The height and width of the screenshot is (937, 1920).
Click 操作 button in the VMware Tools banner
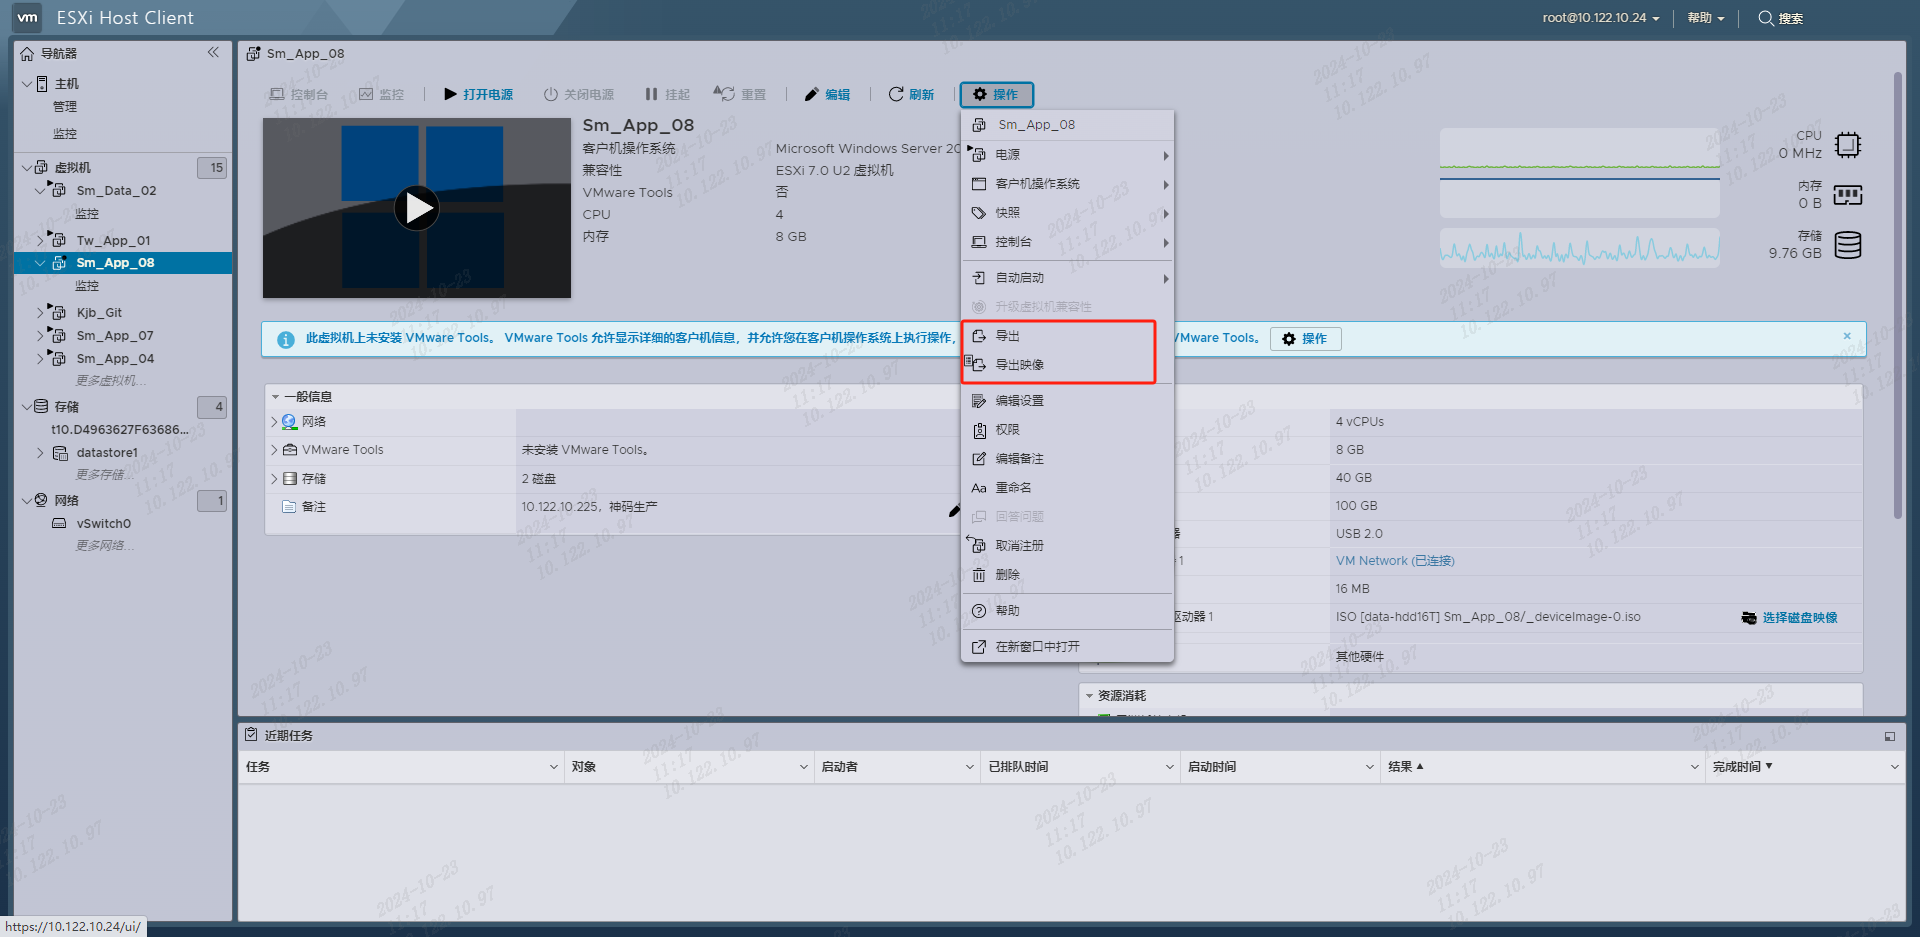(x=1305, y=339)
